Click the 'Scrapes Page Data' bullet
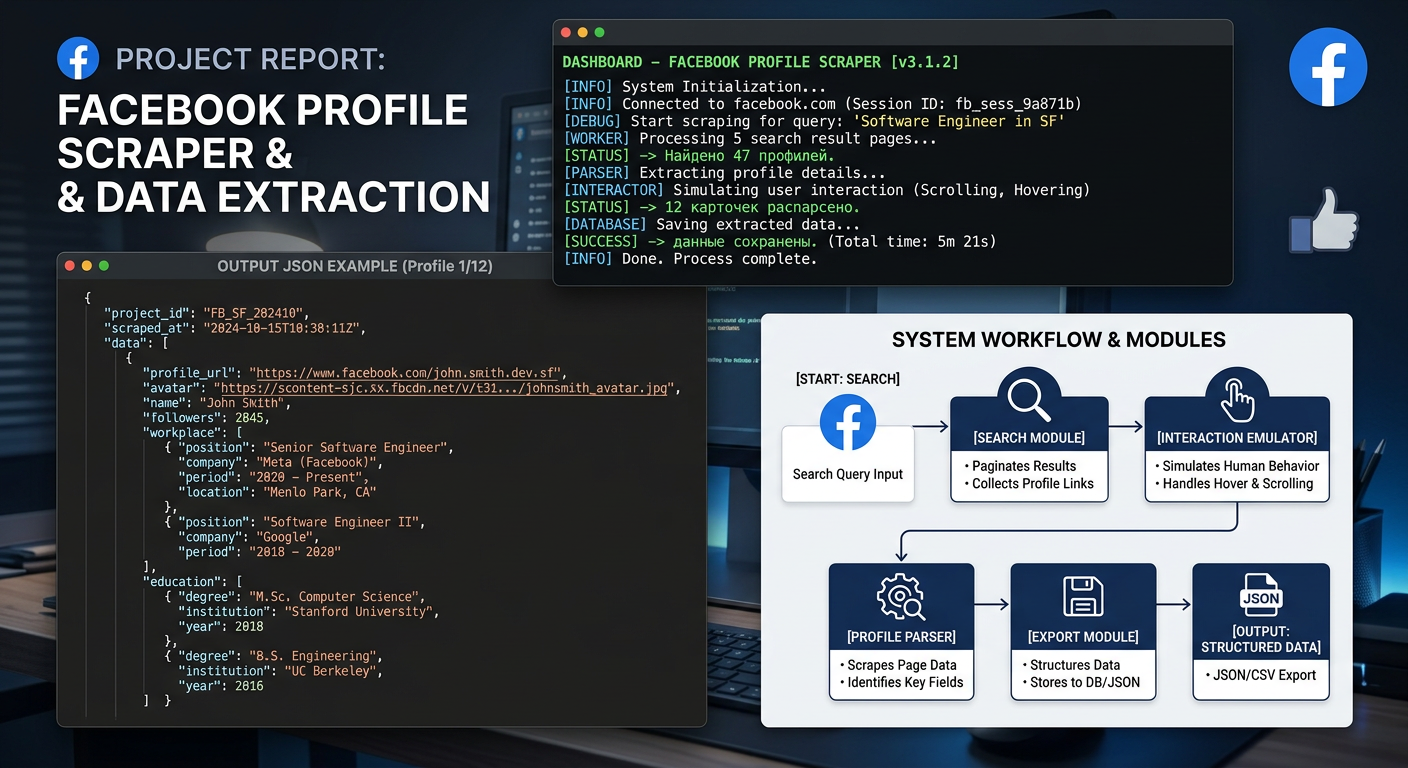 [x=897, y=665]
